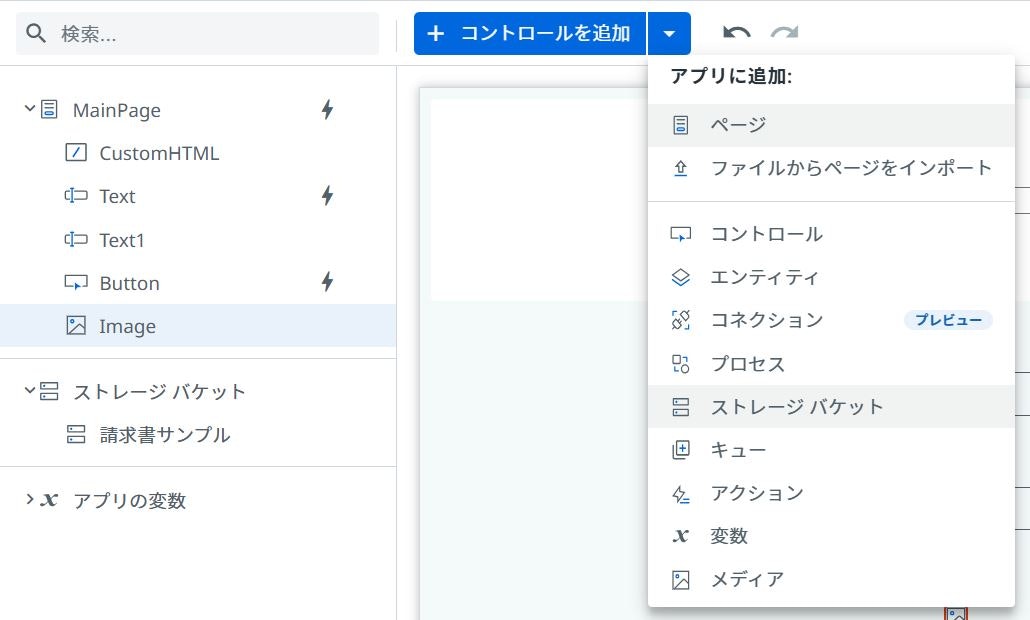Click the undo arrow icon

tap(736, 32)
